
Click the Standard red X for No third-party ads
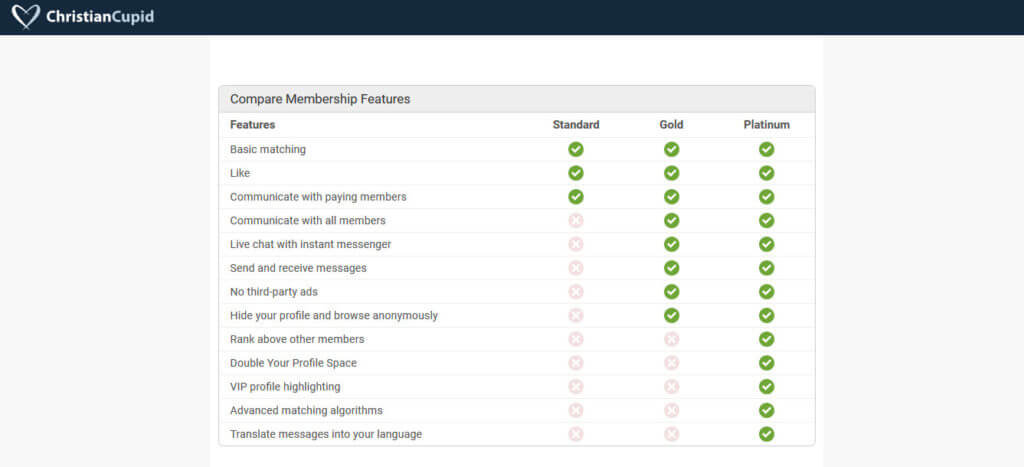pyautogui.click(x=575, y=292)
